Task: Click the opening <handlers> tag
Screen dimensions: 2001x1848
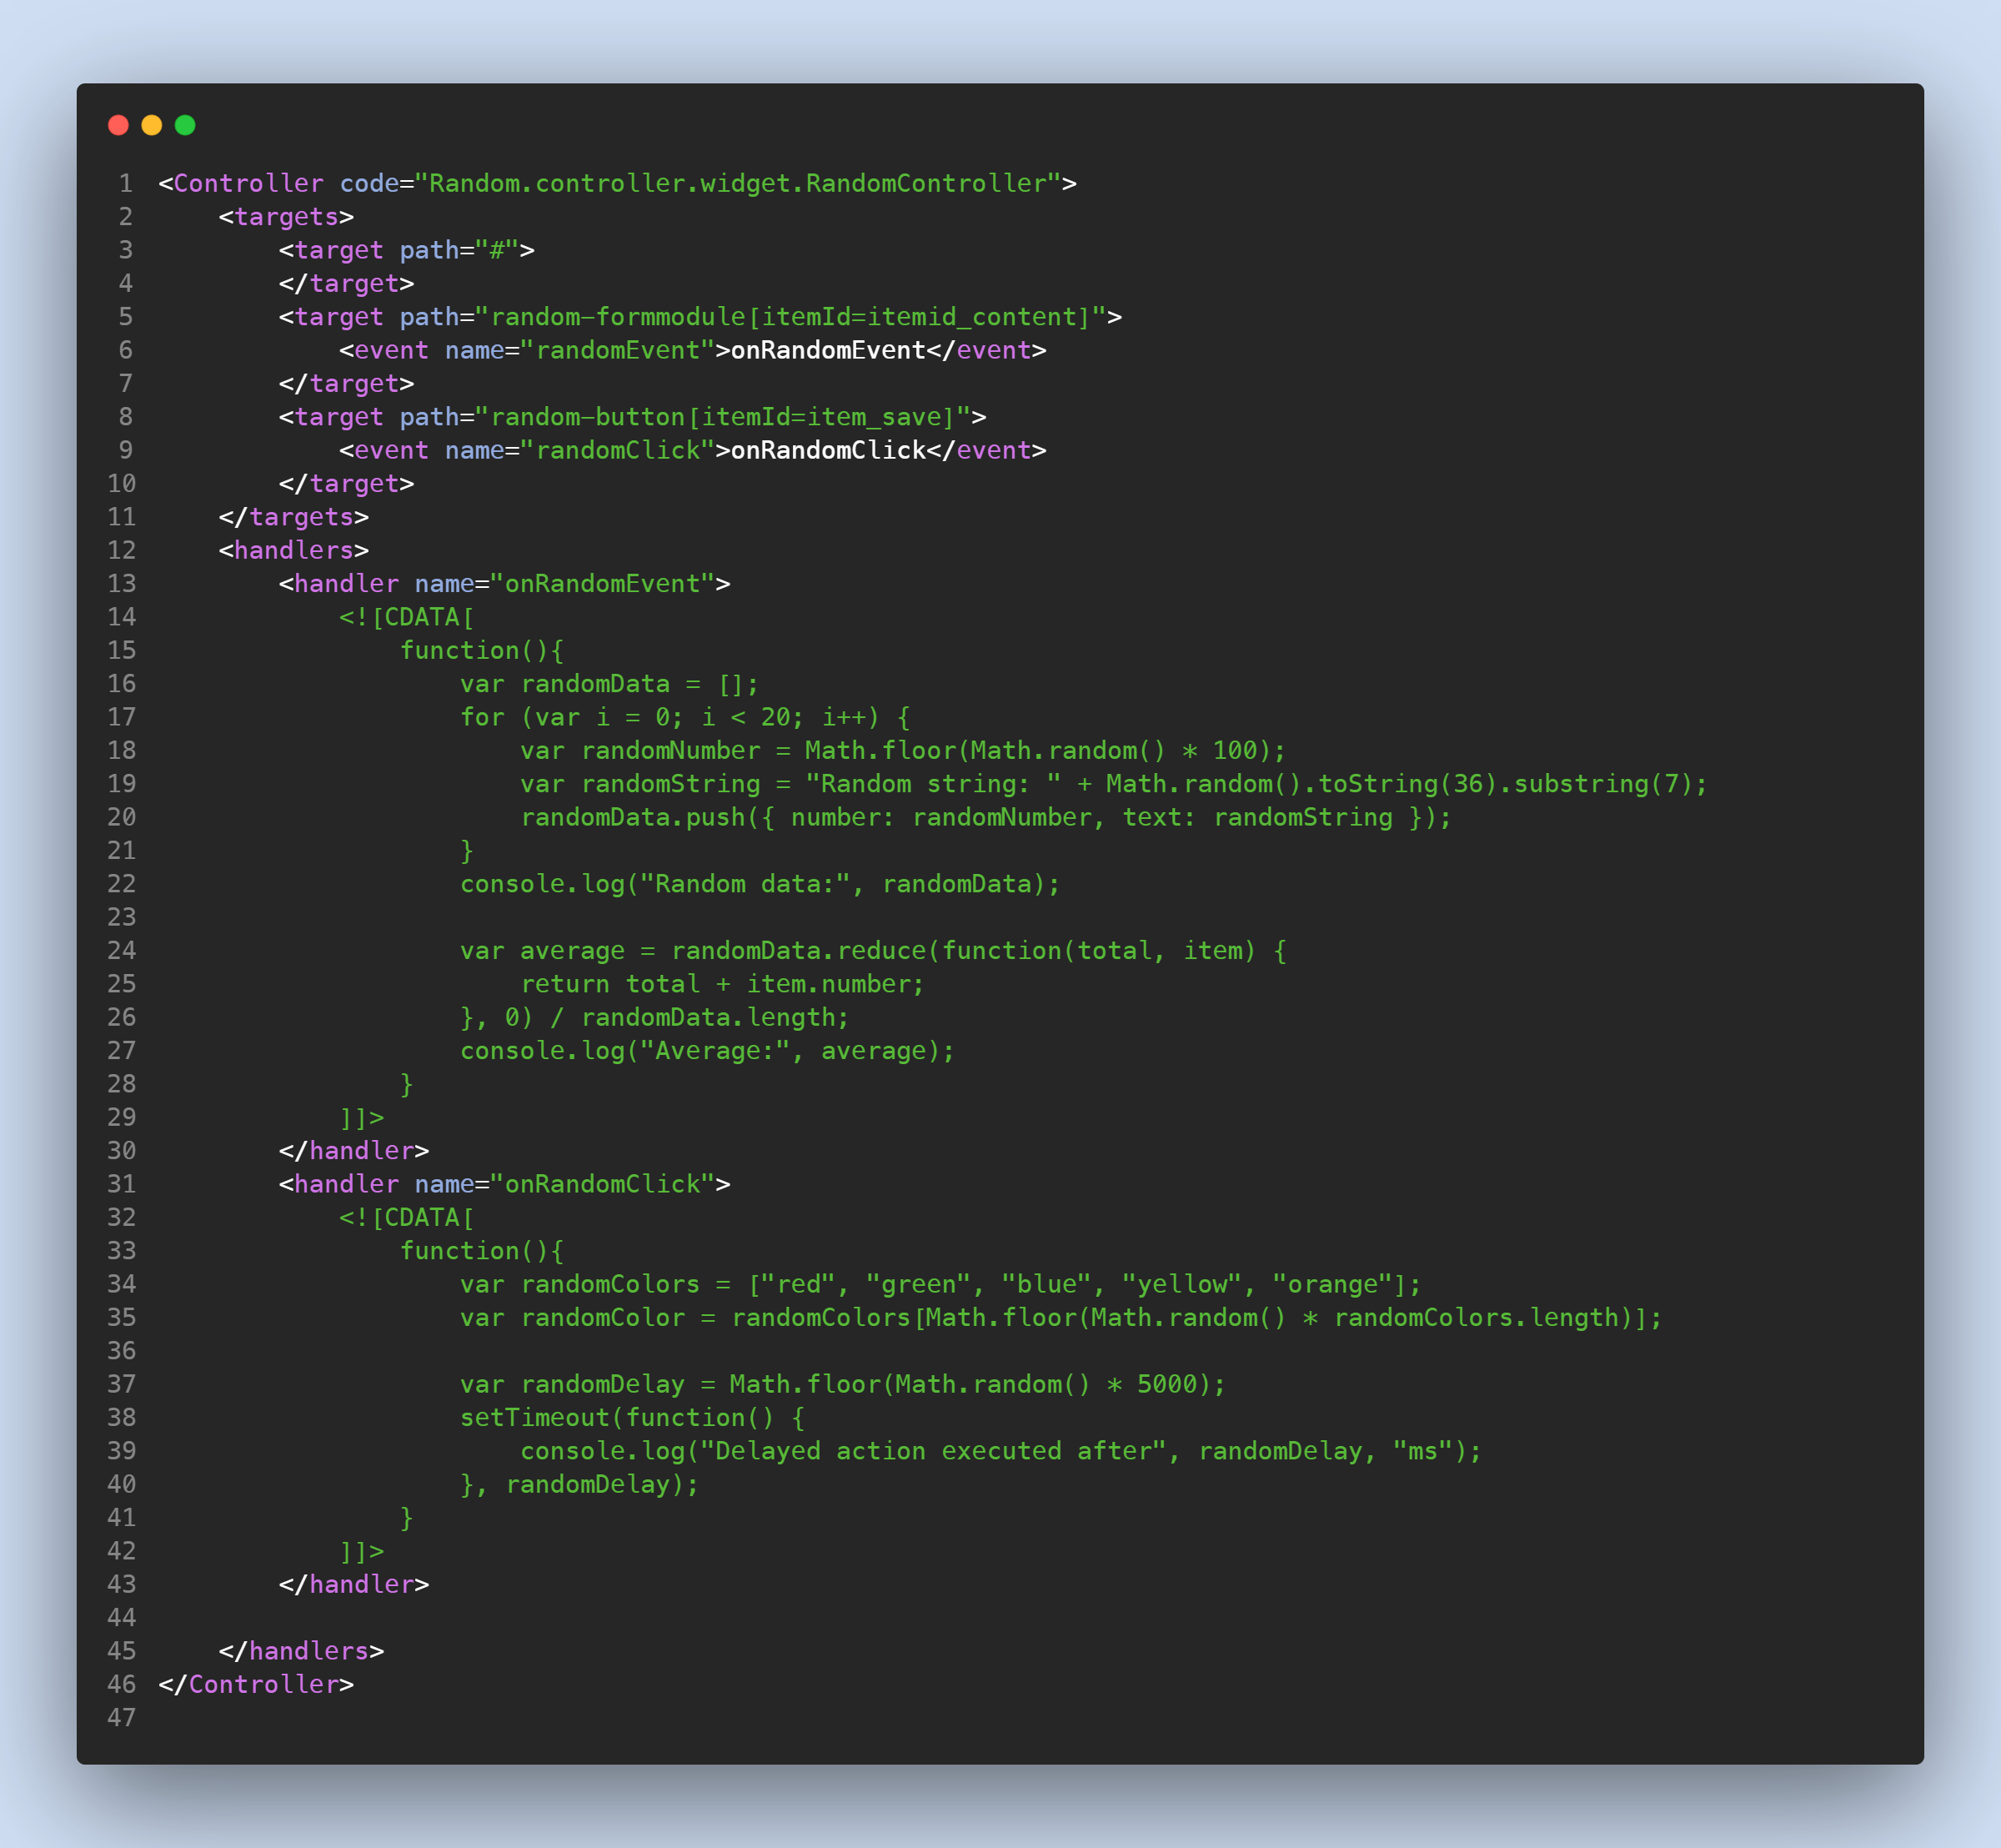Action: pyautogui.click(x=294, y=550)
